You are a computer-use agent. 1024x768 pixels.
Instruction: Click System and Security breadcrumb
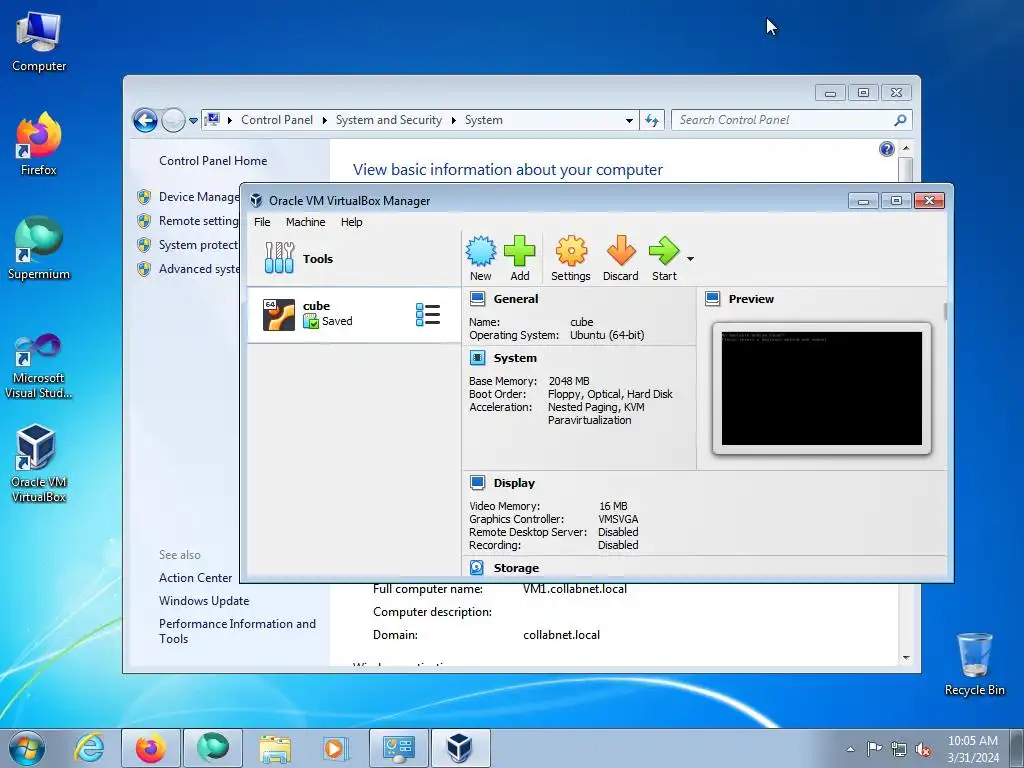(389, 120)
